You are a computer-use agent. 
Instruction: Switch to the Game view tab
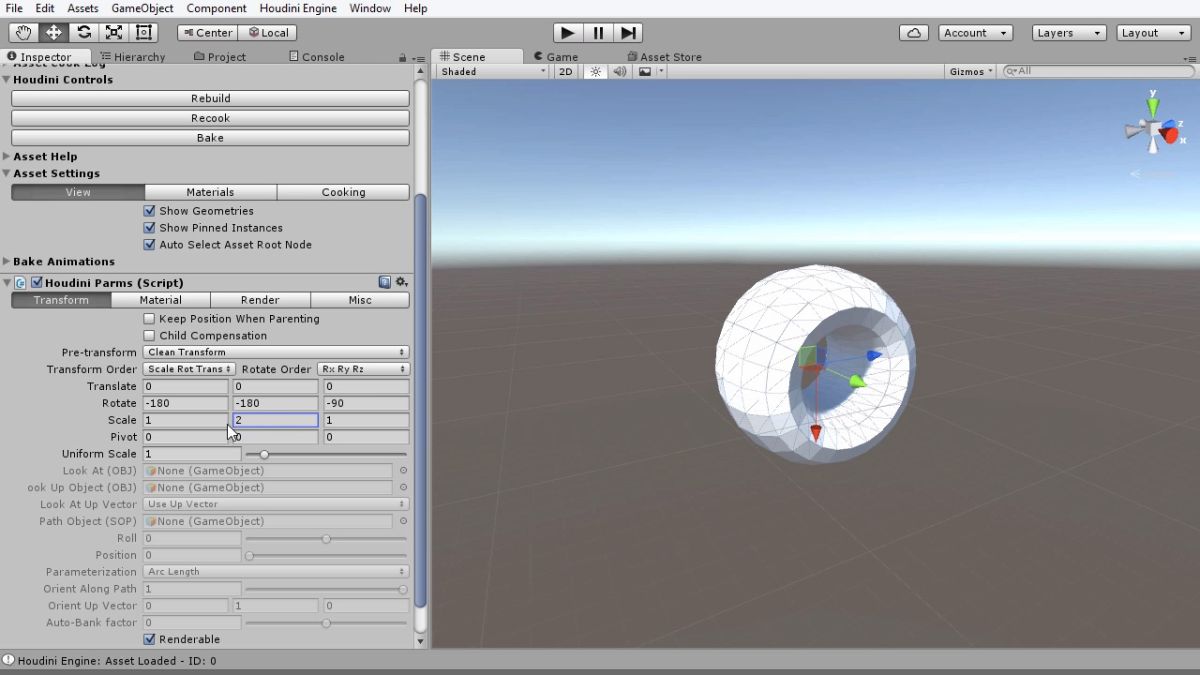[556, 57]
